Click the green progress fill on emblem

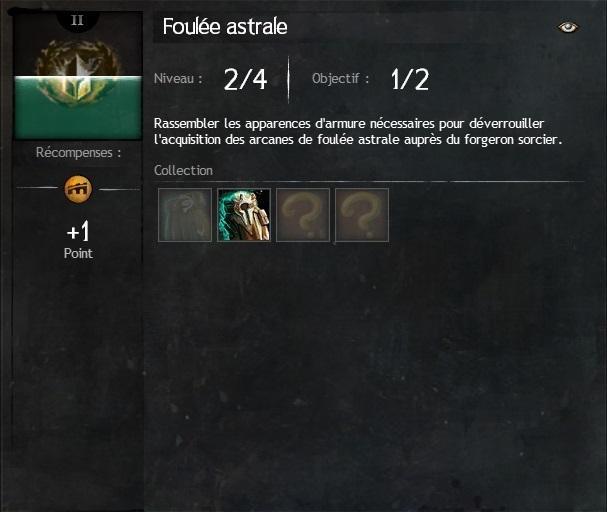[x=78, y=107]
